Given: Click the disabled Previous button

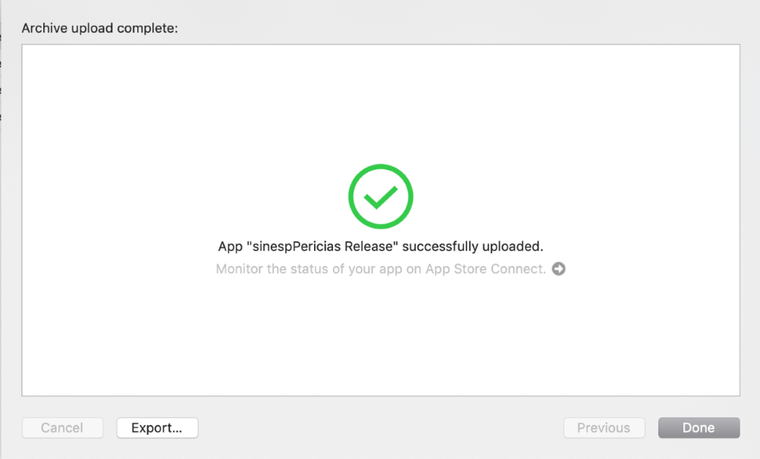Looking at the screenshot, I should 603,428.
